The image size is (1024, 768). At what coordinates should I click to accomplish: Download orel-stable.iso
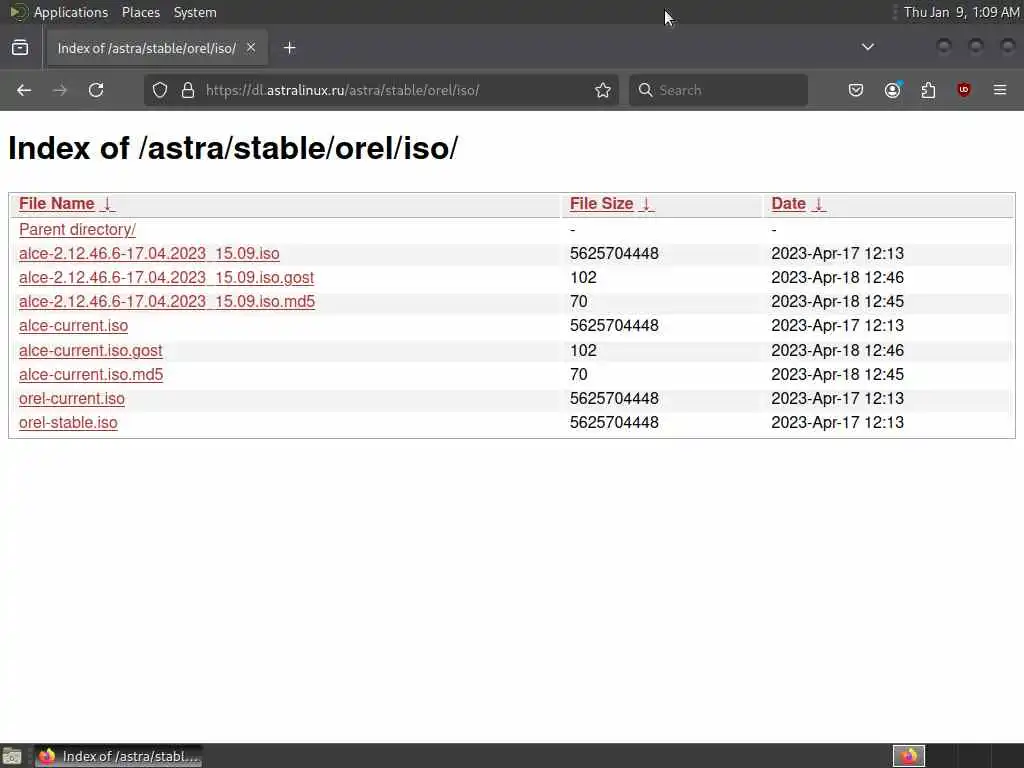[68, 423]
